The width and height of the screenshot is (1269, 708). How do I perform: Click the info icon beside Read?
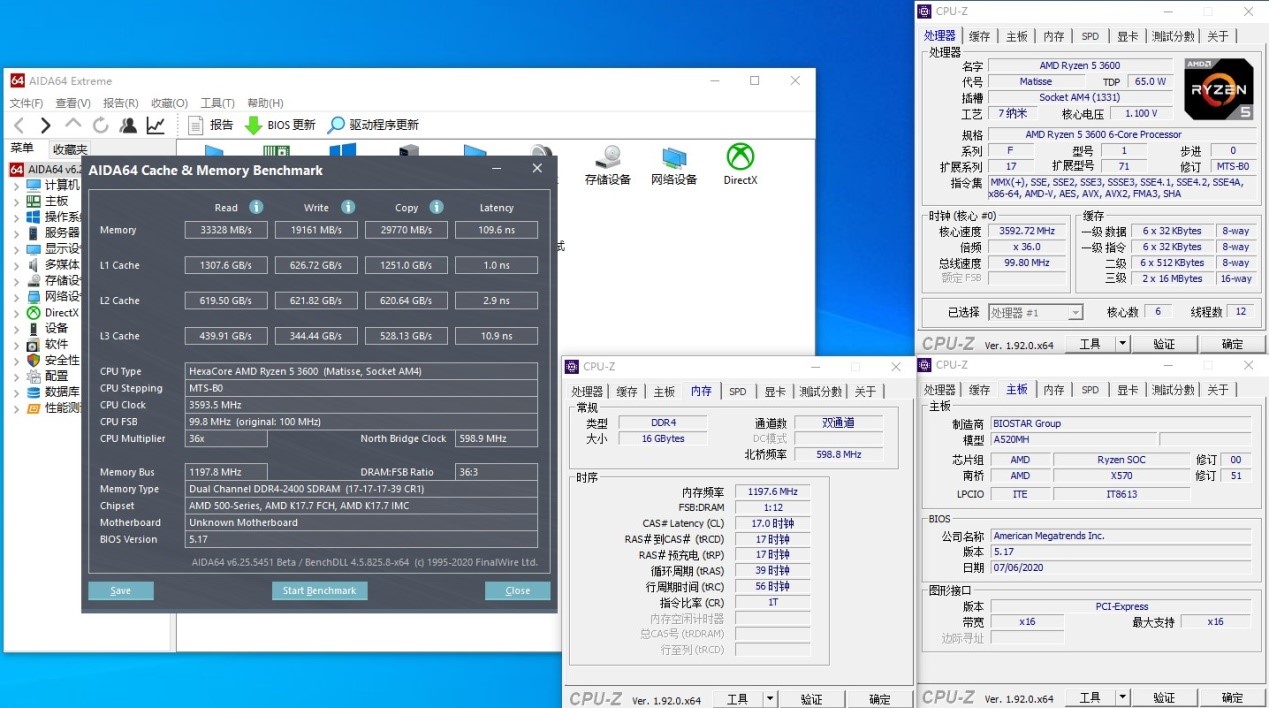click(256, 207)
